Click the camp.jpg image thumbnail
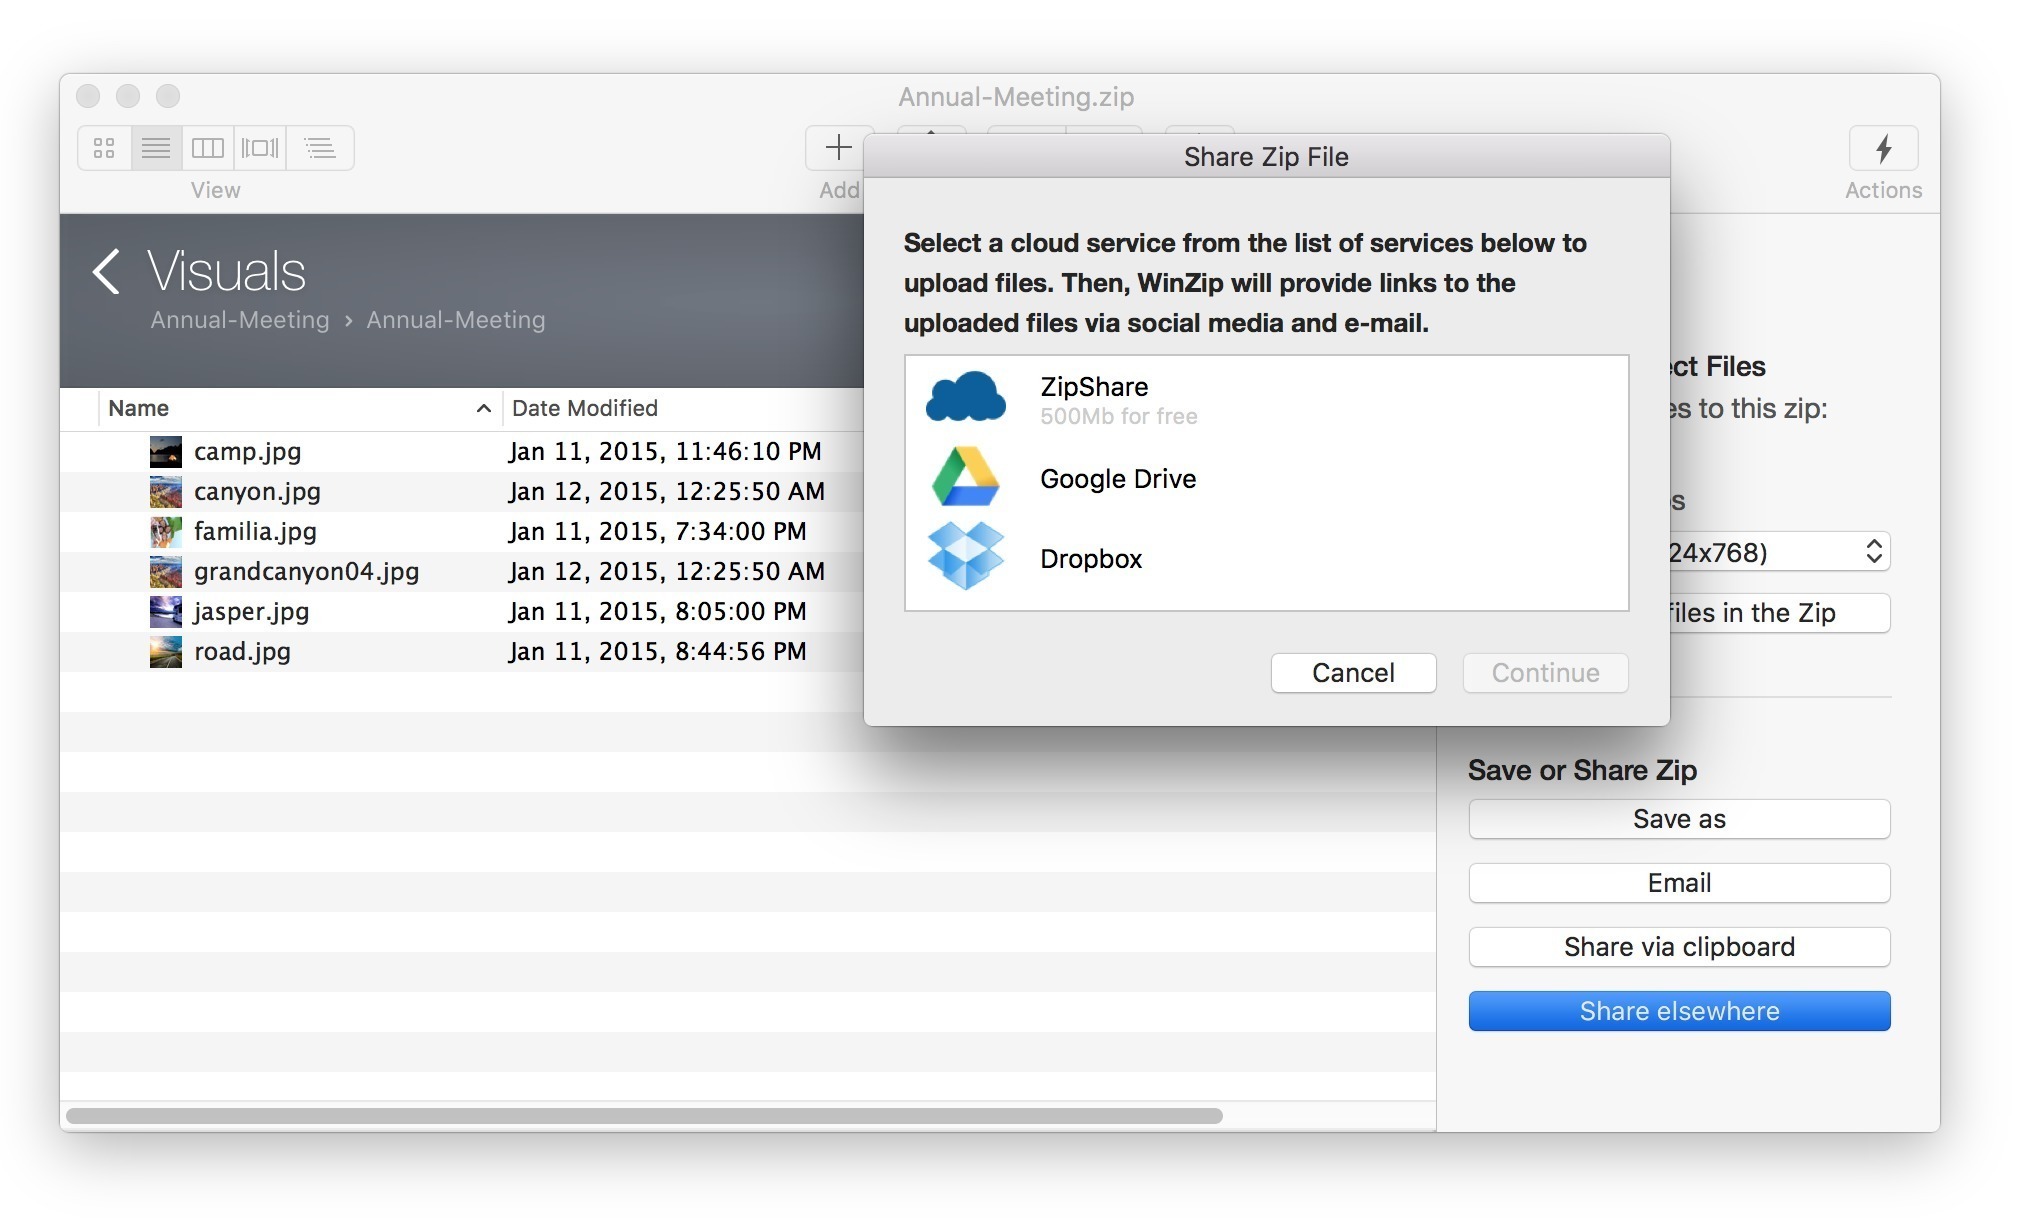 tap(165, 451)
